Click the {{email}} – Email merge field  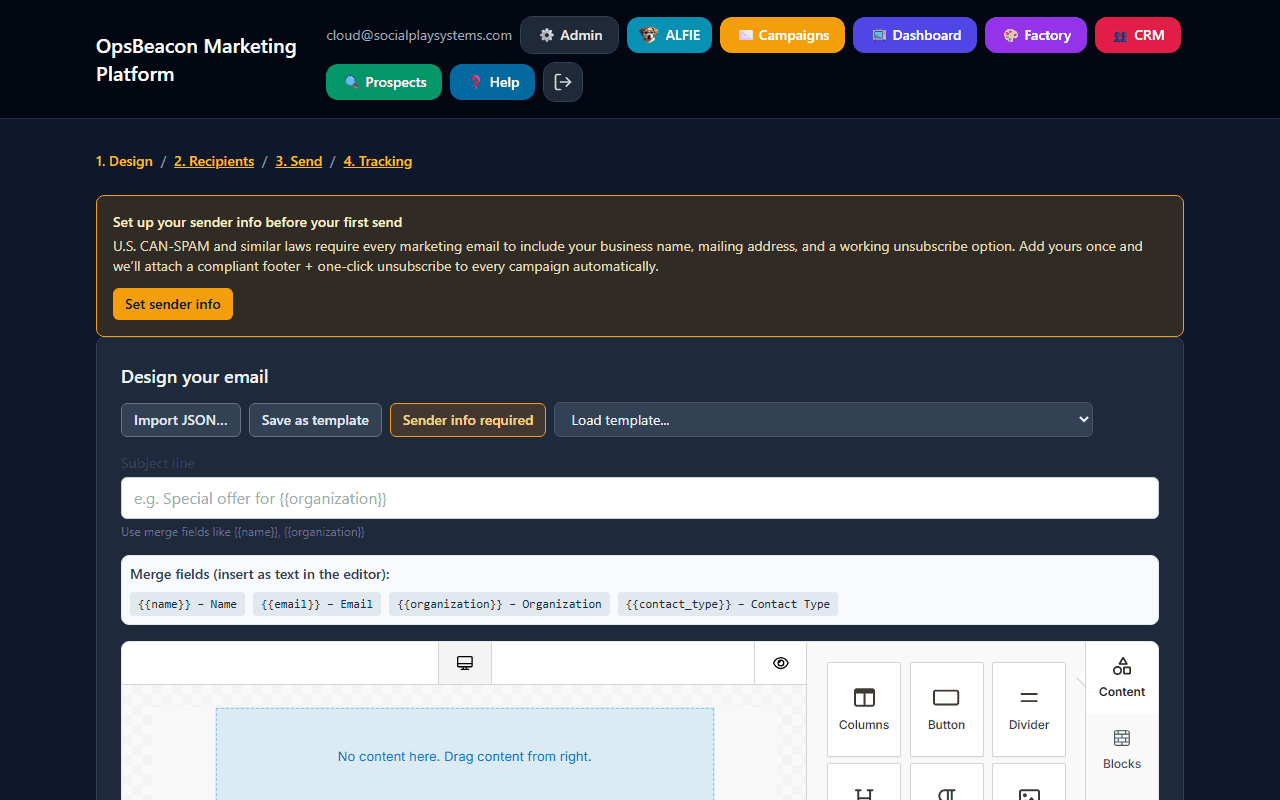pos(317,604)
